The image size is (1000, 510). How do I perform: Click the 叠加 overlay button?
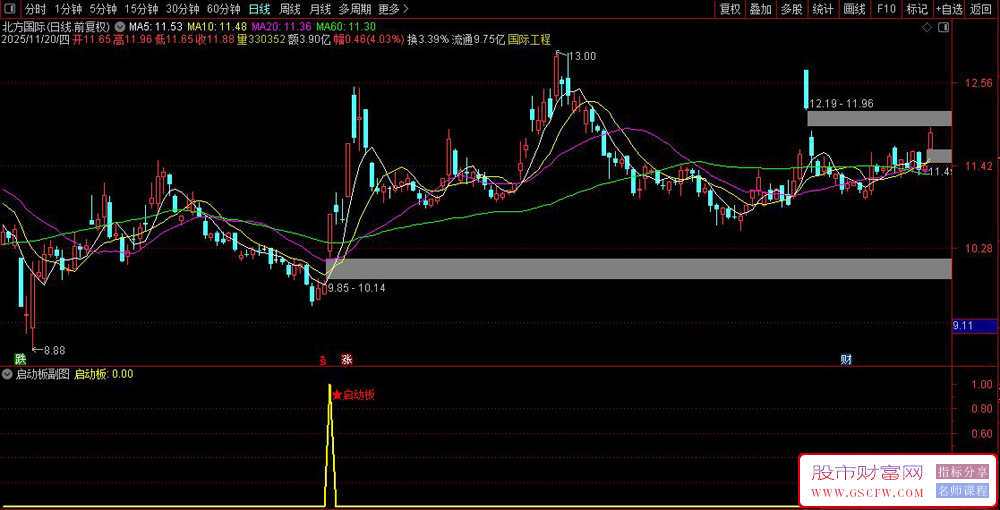click(x=760, y=9)
